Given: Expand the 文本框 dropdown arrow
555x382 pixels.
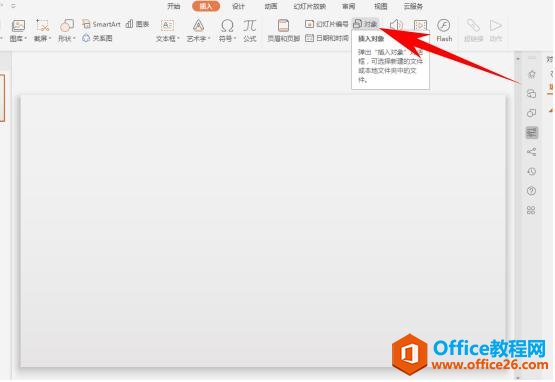Looking at the screenshot, I should [178, 39].
